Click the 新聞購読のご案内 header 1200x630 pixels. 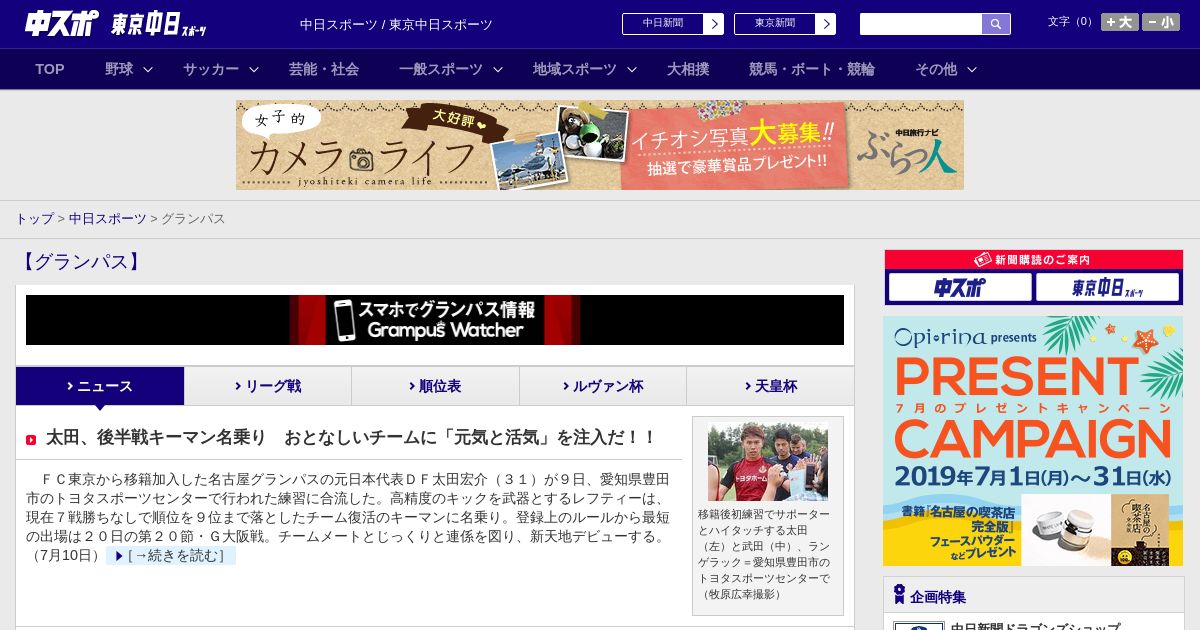[1033, 259]
